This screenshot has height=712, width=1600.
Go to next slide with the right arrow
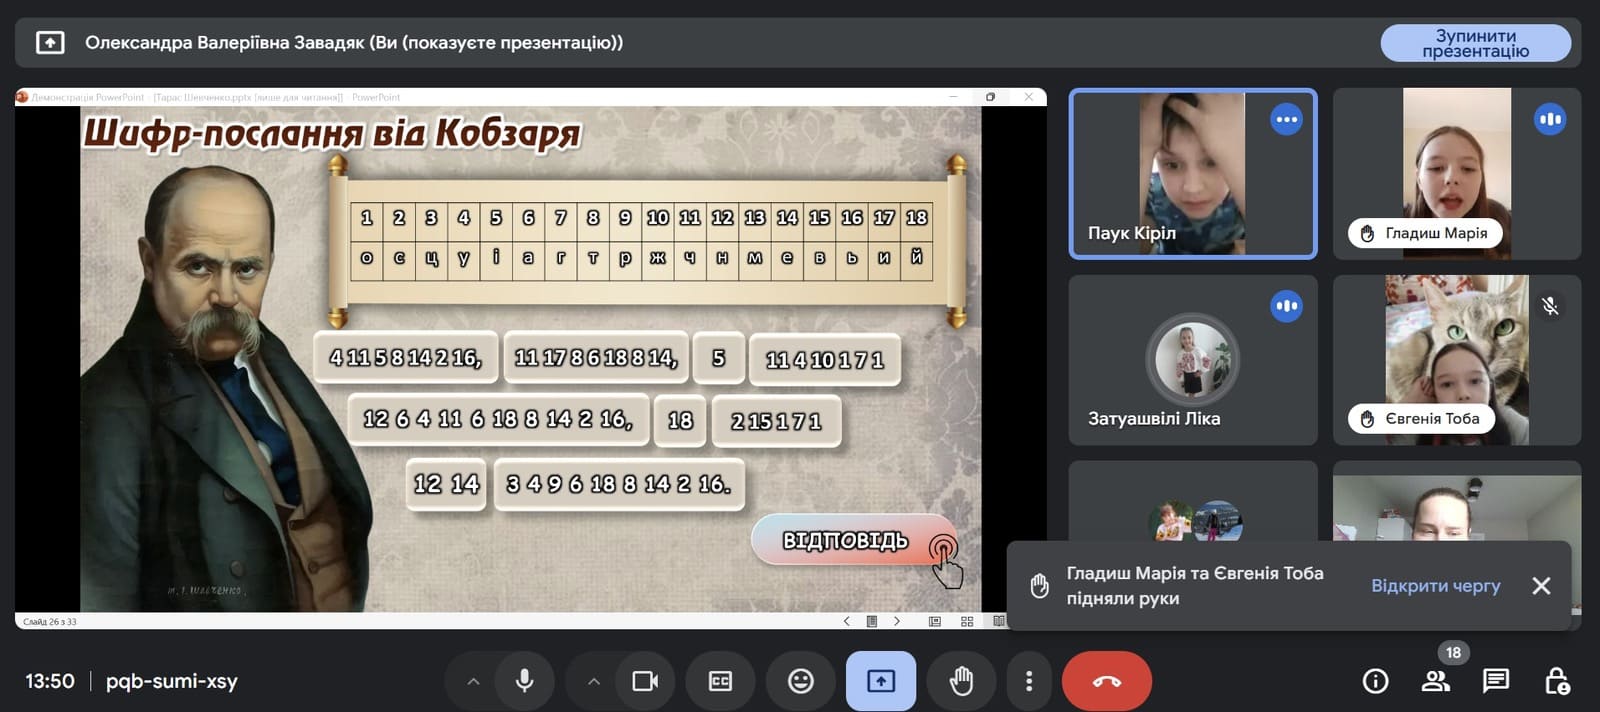click(897, 621)
